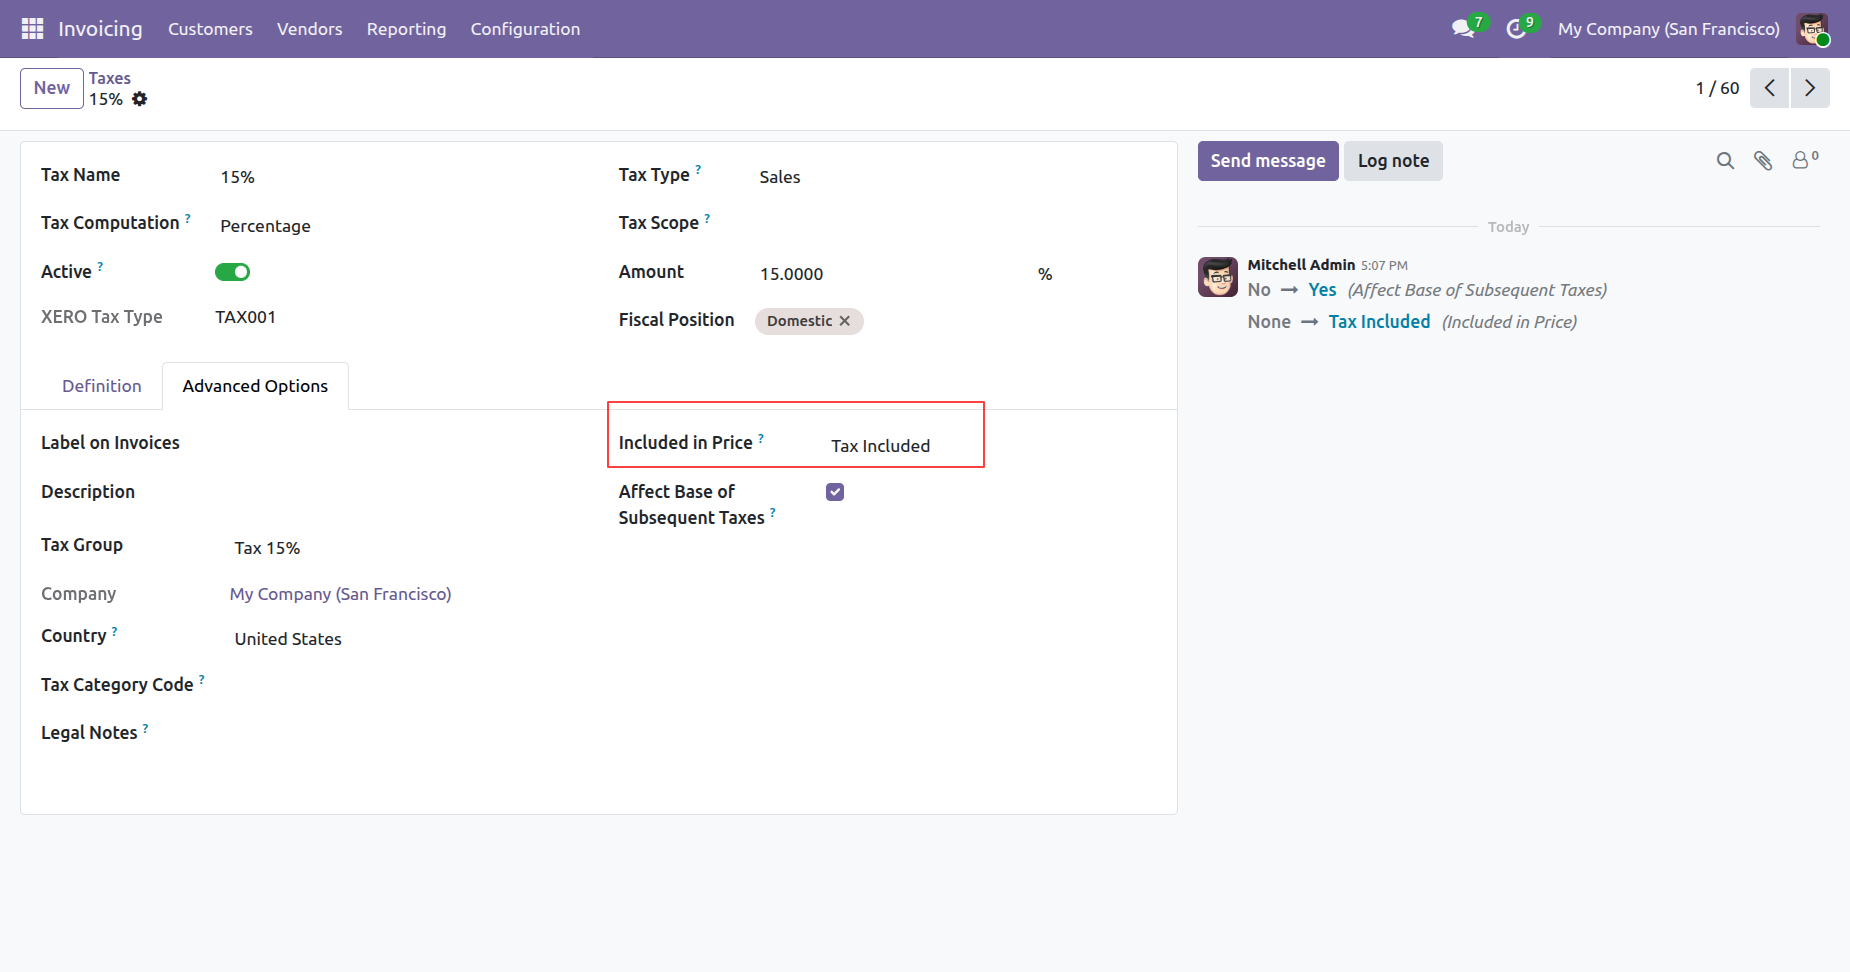Open the Configuration menu
1850x972 pixels.
(525, 29)
